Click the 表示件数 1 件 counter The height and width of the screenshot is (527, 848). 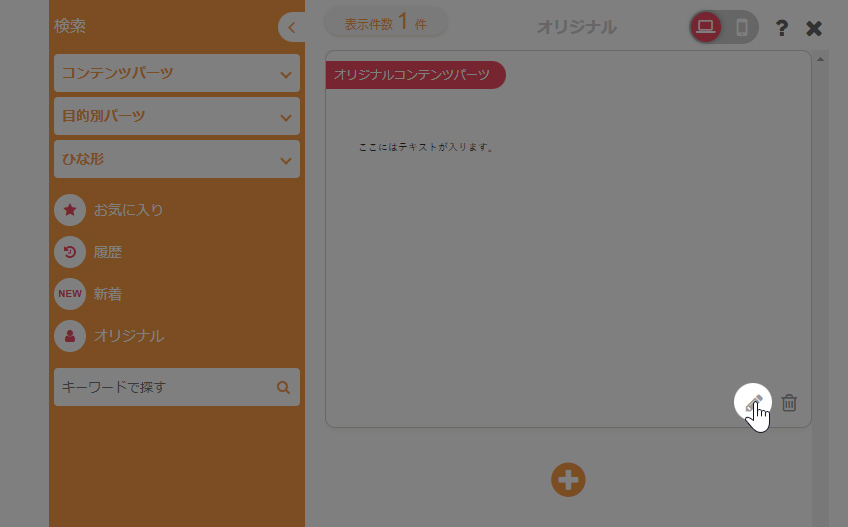[x=386, y=23]
